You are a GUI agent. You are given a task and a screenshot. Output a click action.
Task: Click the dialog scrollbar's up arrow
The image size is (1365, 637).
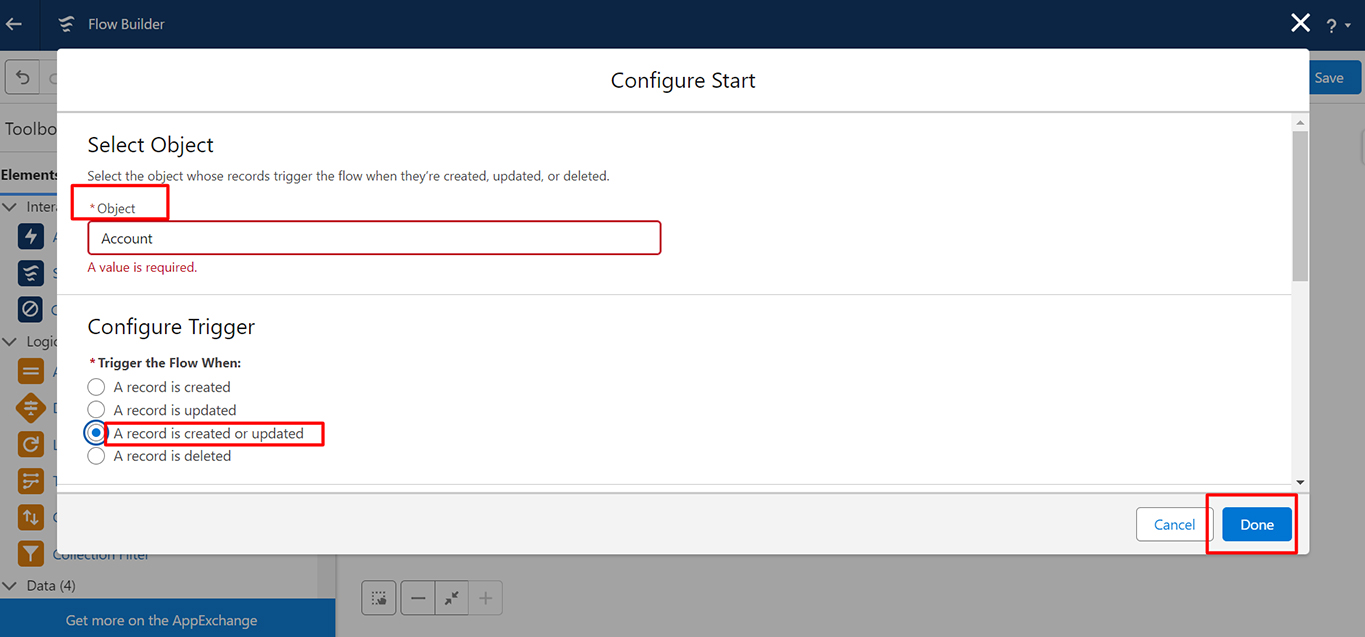coord(1300,123)
